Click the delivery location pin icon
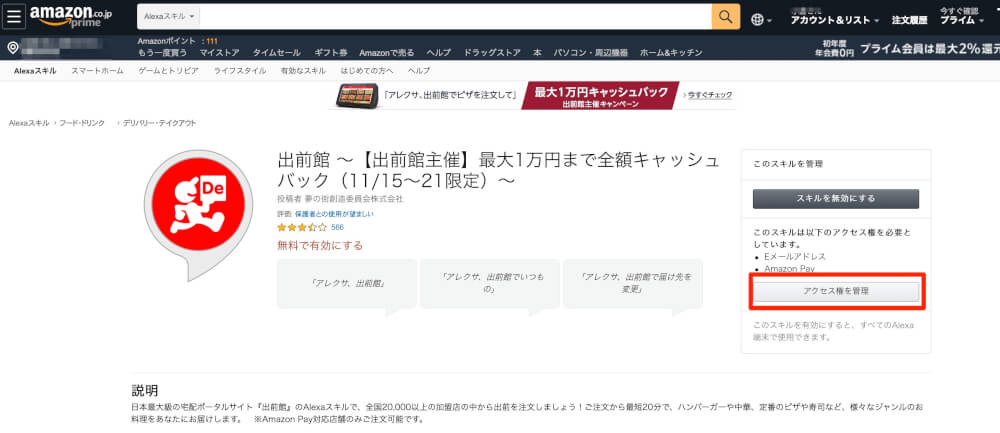 click(12, 48)
